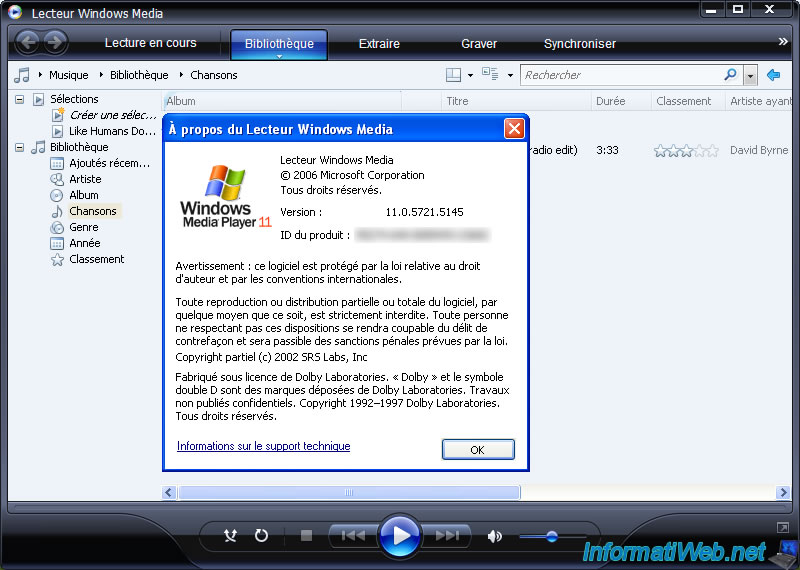
Task: Switch to compact mode icon
Action: click(x=782, y=527)
